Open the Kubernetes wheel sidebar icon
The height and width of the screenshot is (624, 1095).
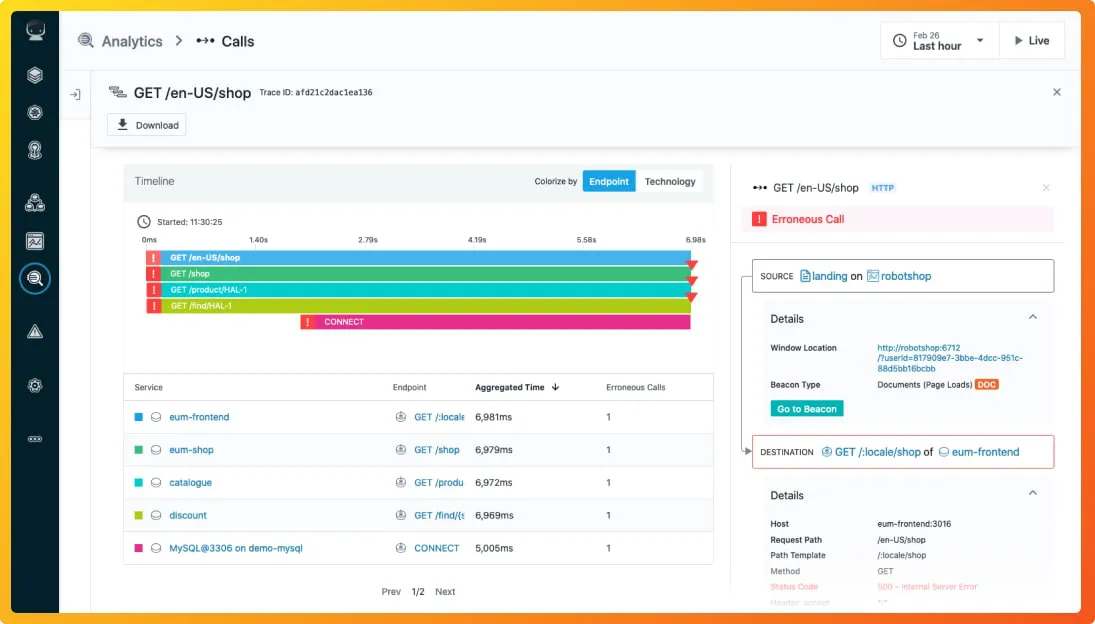pos(35,112)
